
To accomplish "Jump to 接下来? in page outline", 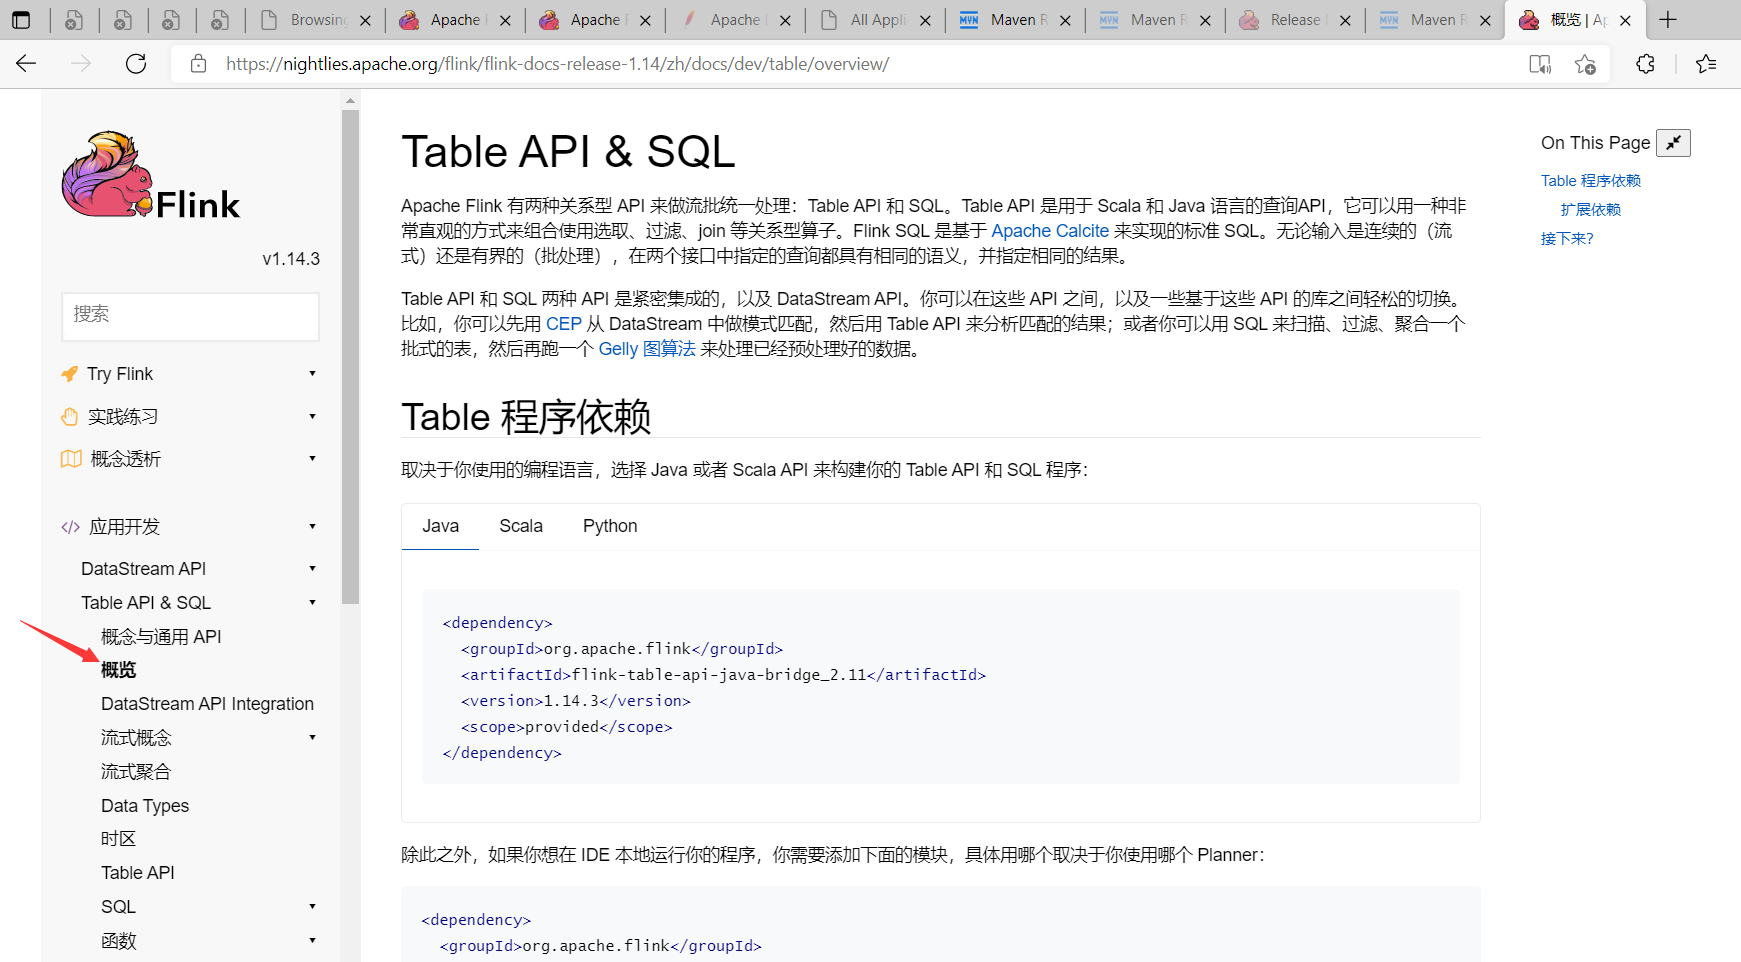I will [x=1567, y=239].
